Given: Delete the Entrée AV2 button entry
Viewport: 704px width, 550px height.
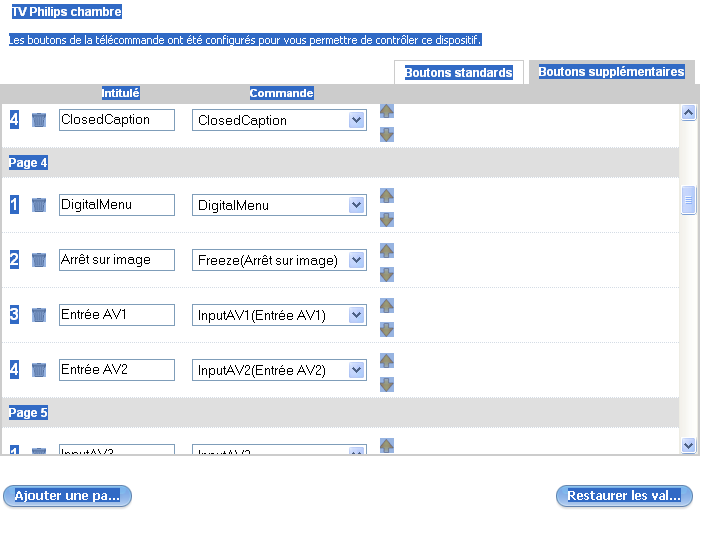Looking at the screenshot, I should (39, 370).
